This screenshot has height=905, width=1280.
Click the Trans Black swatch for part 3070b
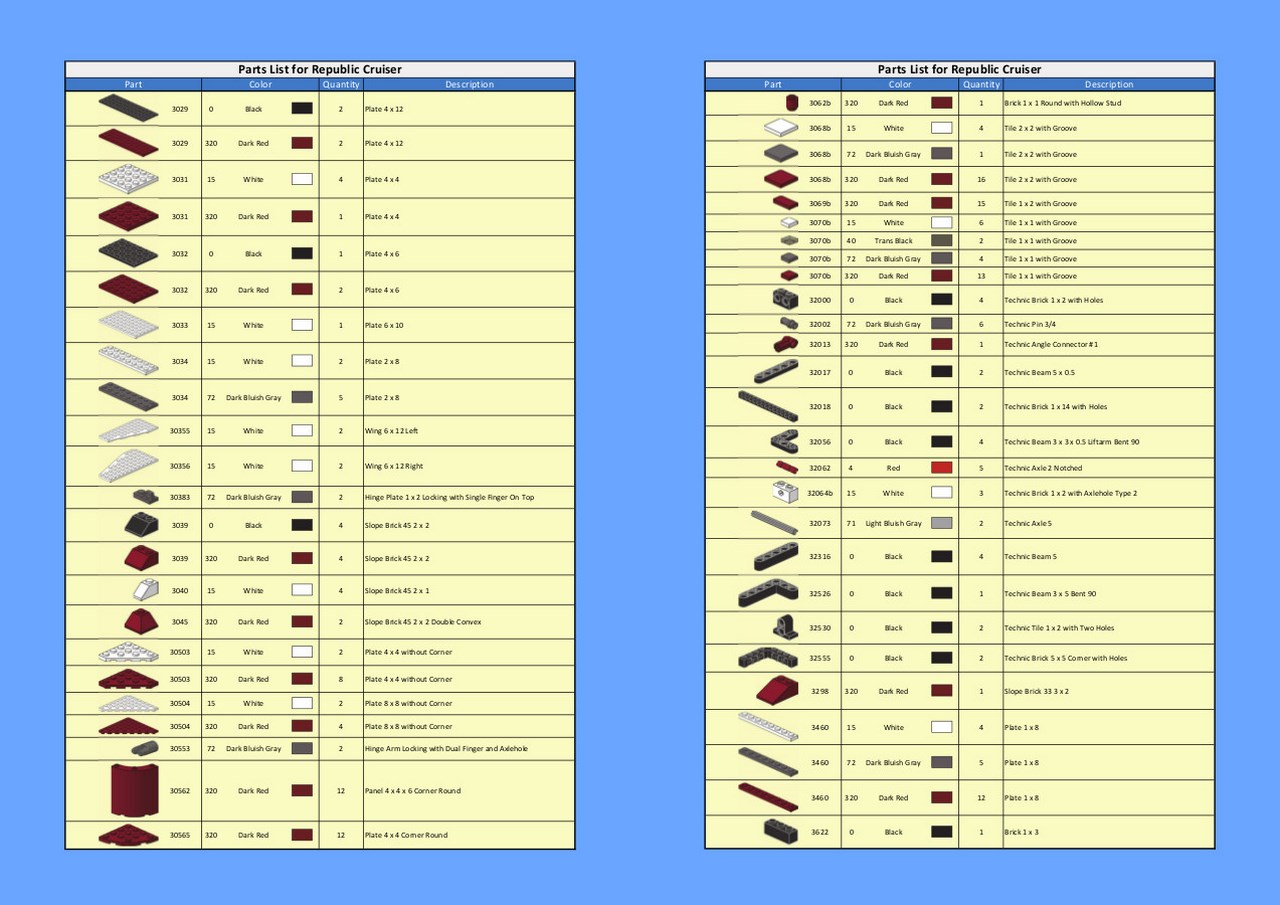pos(941,240)
